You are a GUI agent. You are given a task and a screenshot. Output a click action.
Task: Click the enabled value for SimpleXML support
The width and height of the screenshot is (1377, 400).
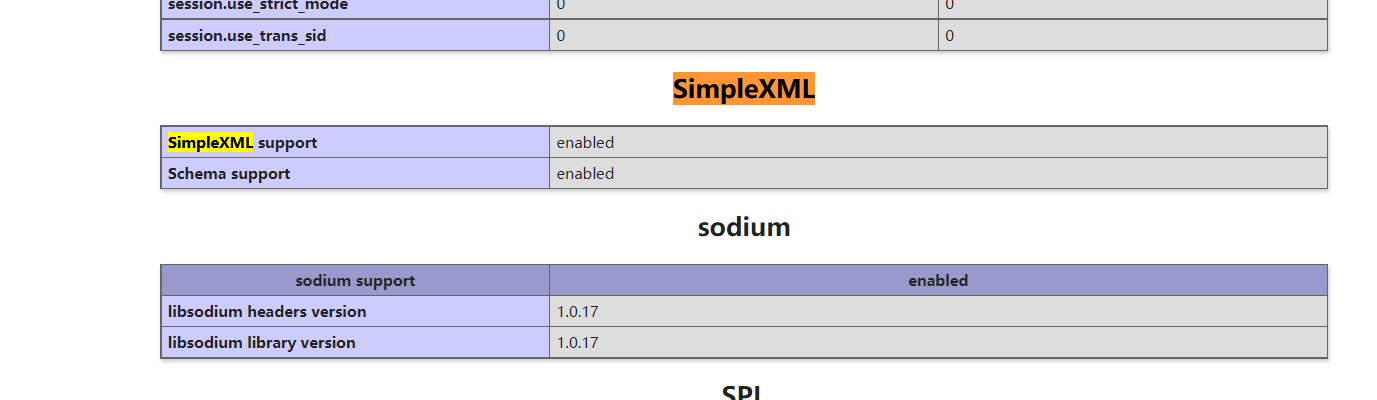585,143
